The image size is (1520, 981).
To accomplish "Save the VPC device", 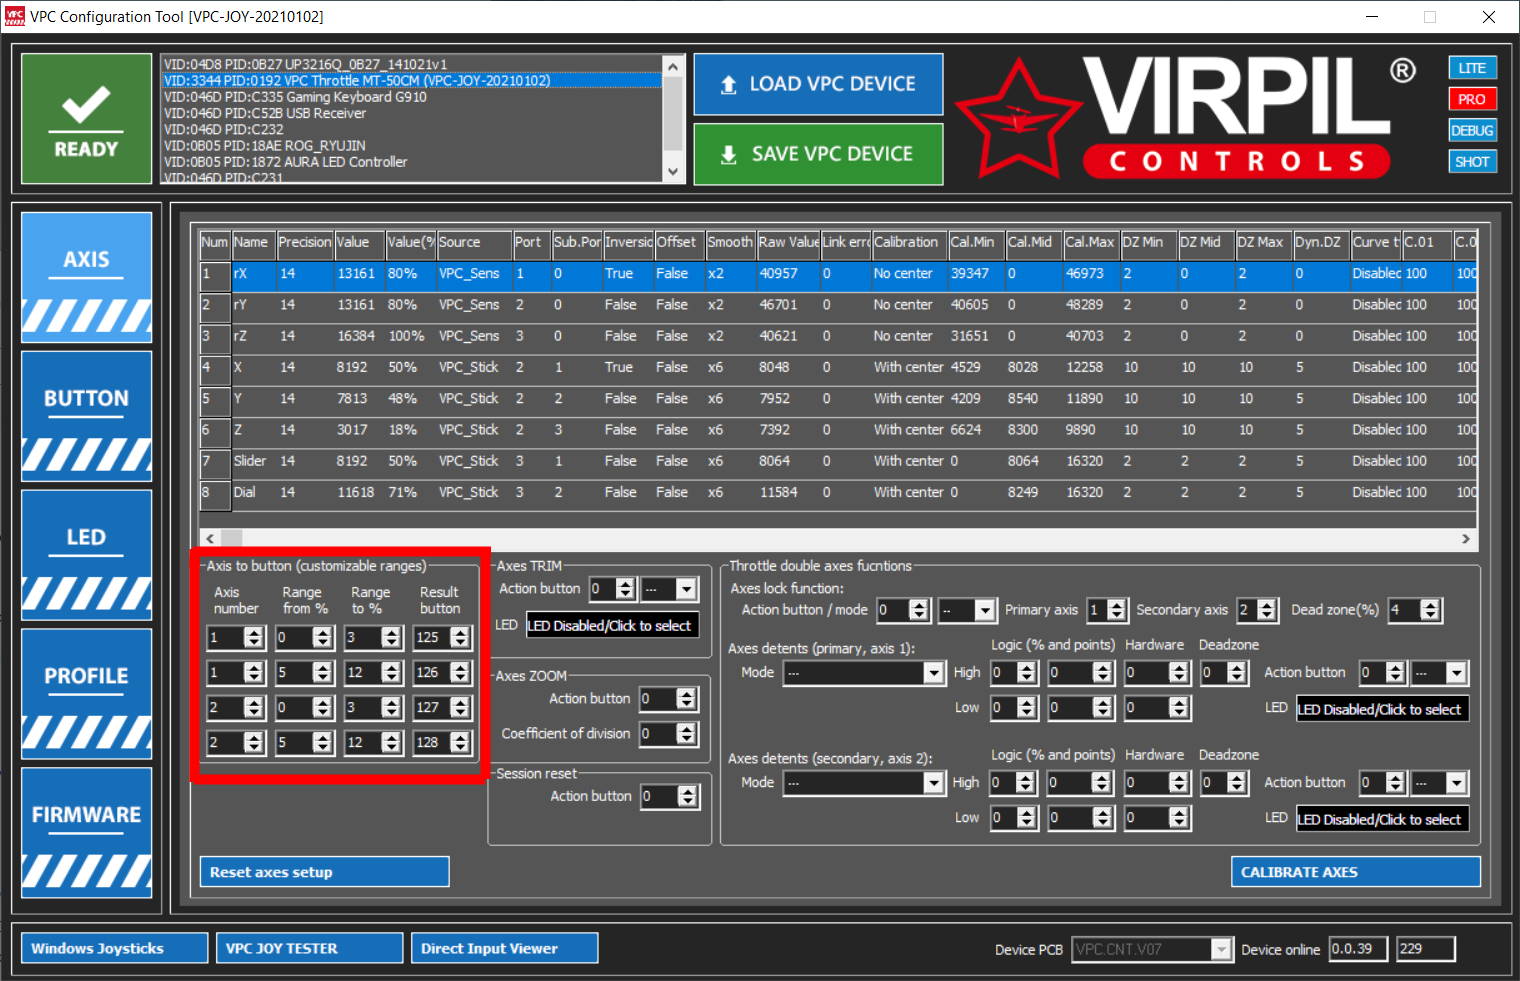I will tap(818, 154).
